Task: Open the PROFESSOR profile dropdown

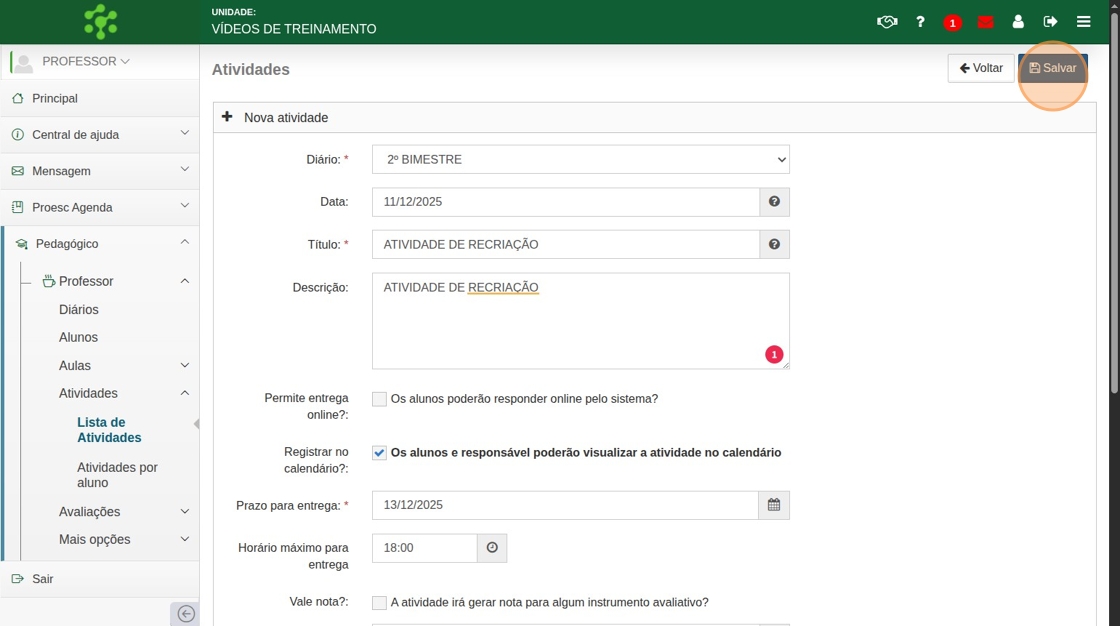Action: coord(86,61)
